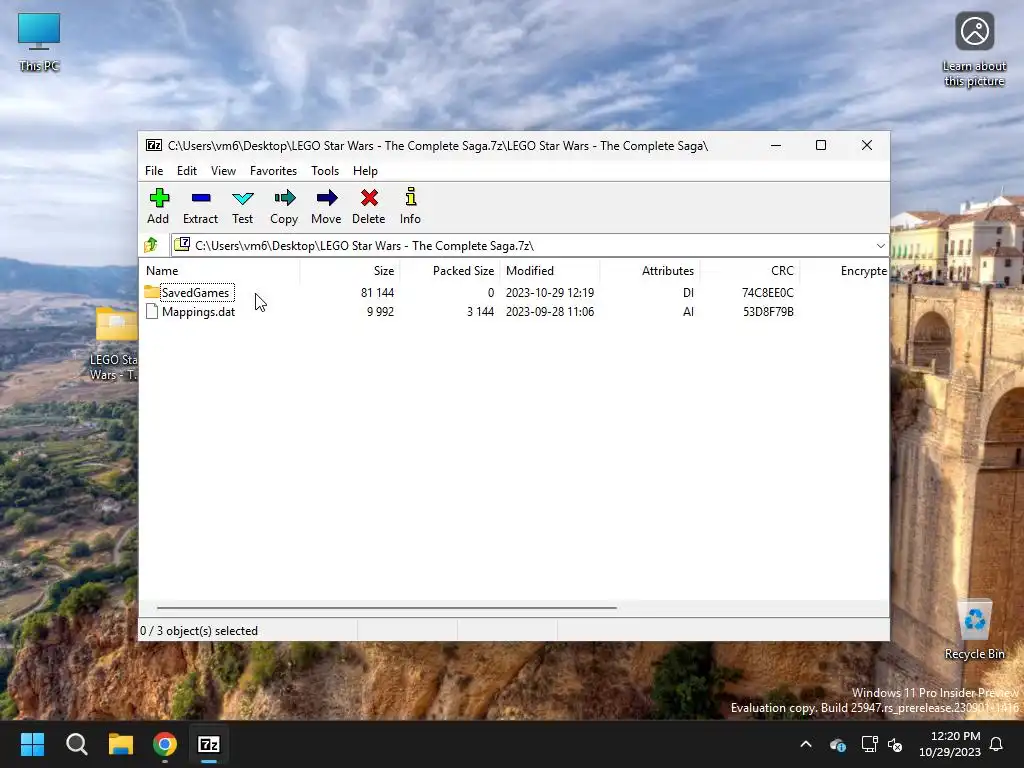Click the 2023-10-29 12:19 modified date

[550, 293]
